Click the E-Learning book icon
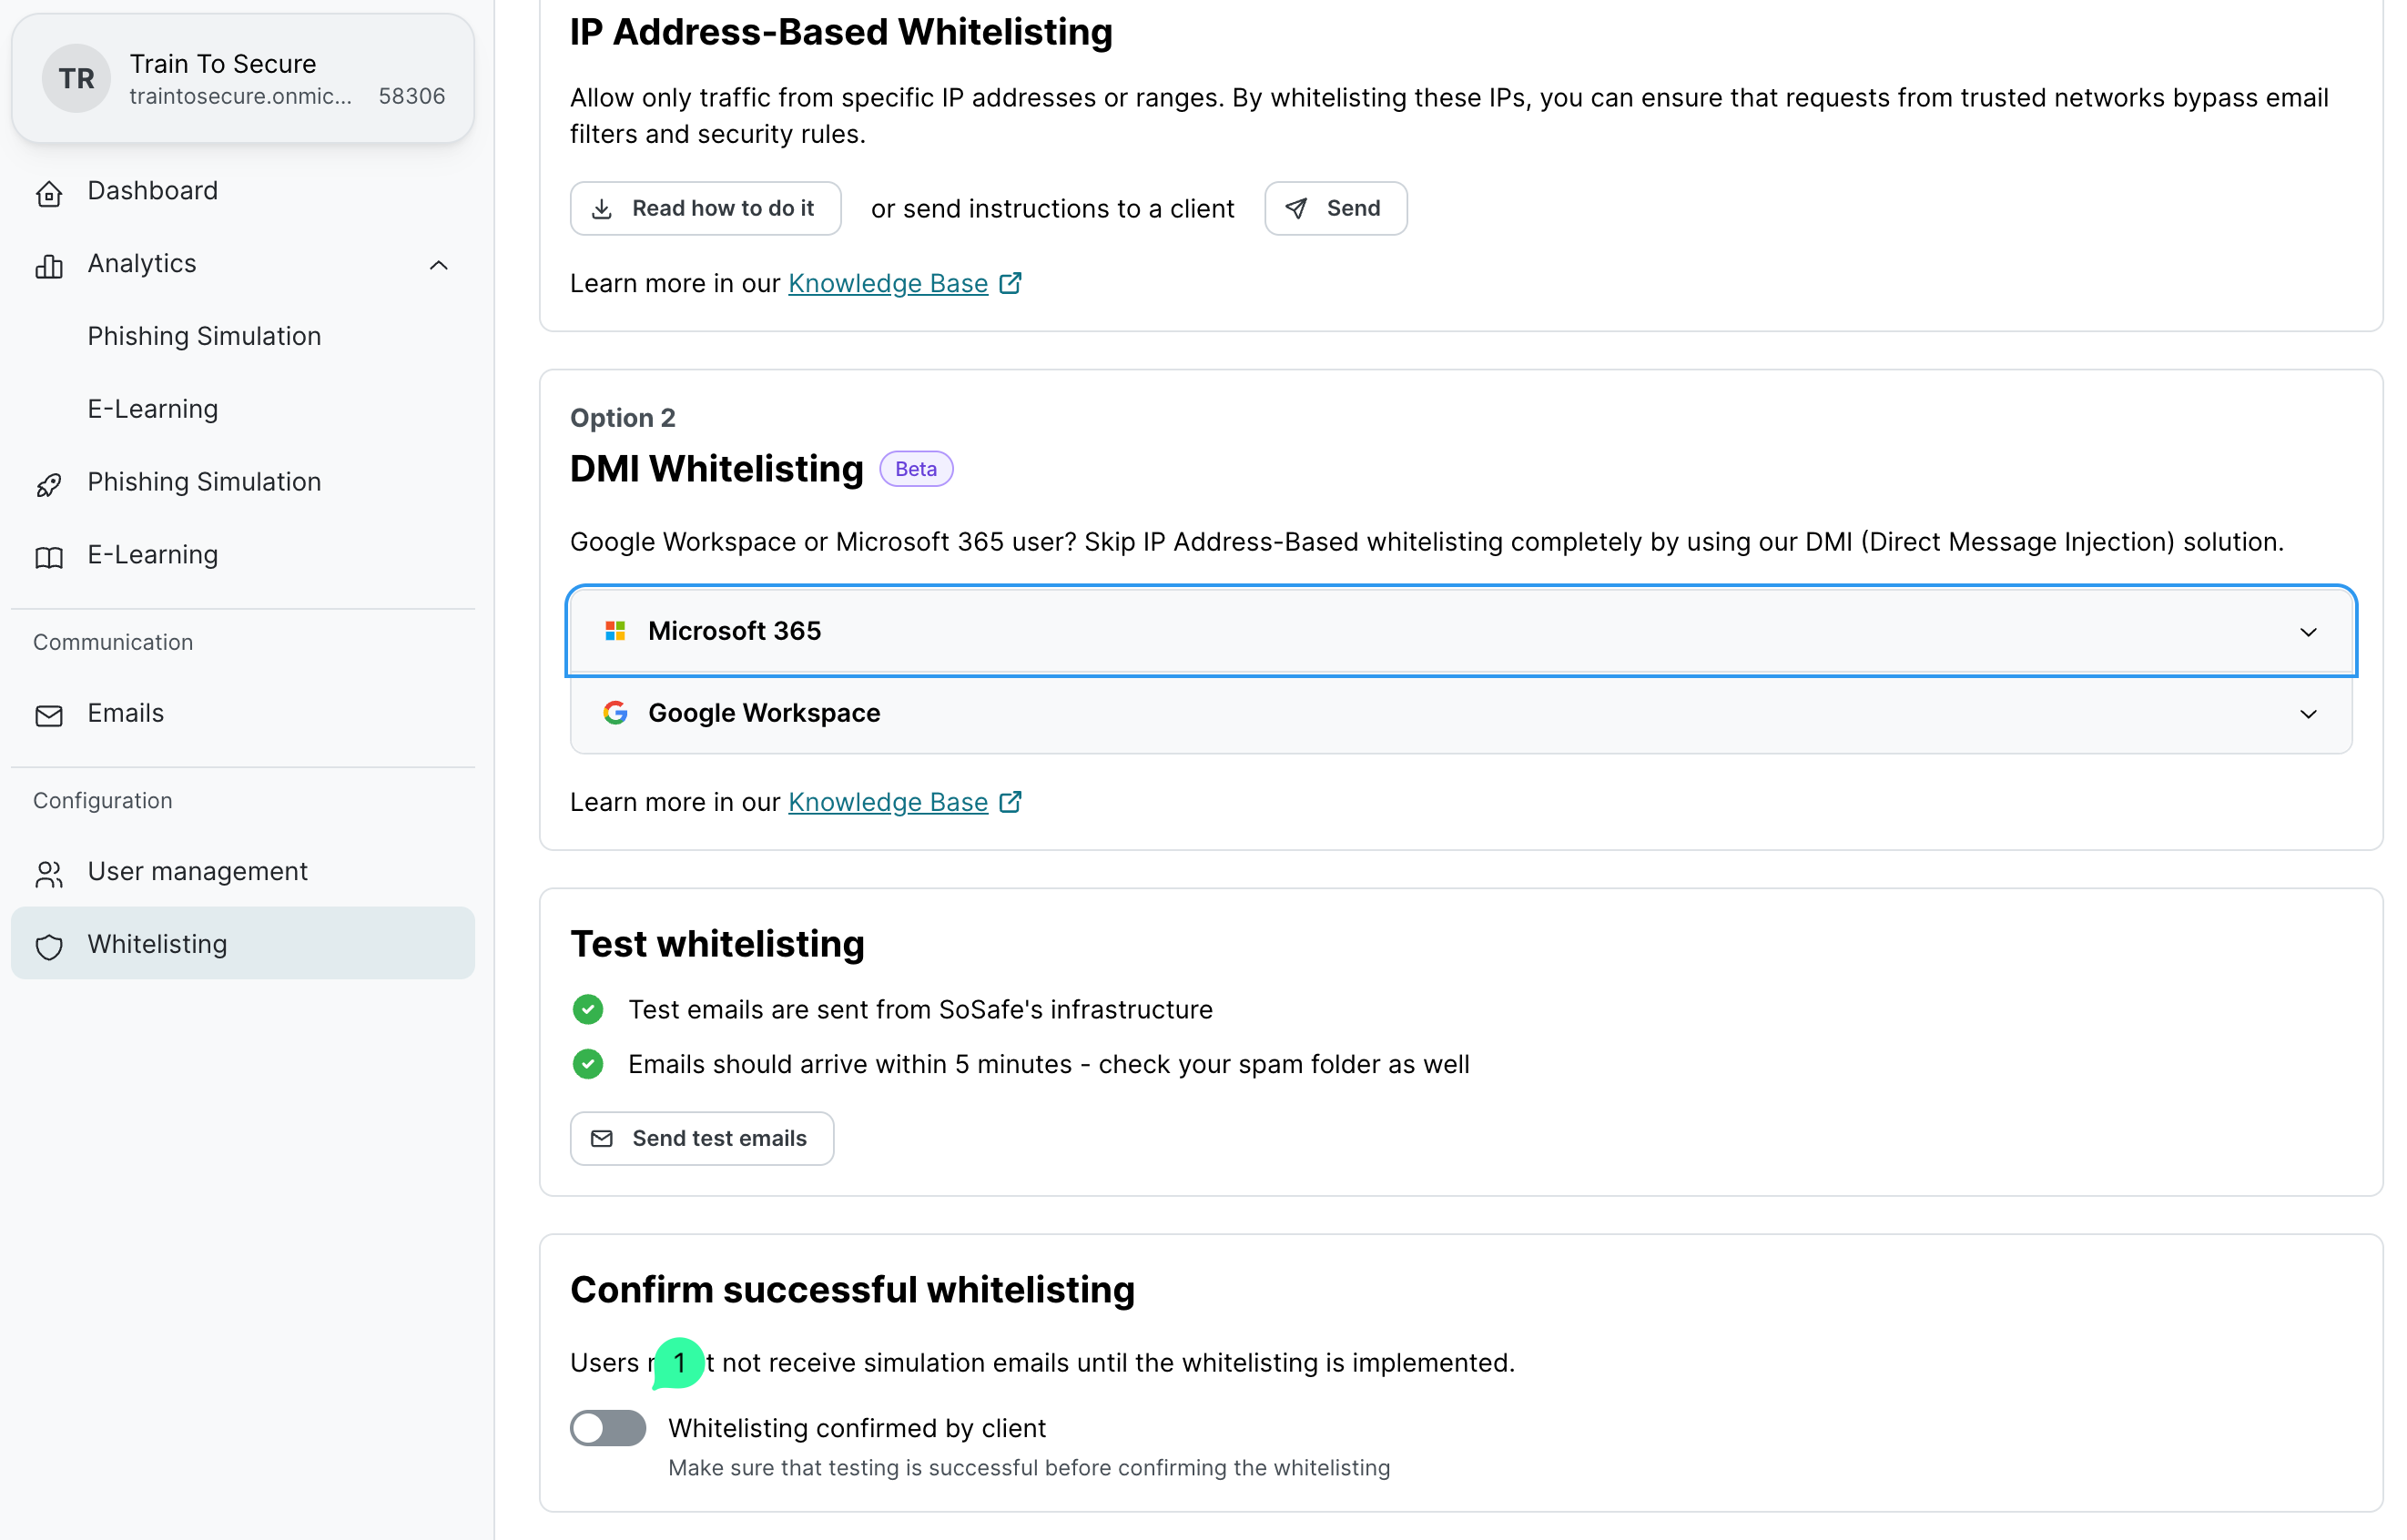Image resolution: width=2407 pixels, height=1540 pixels. coord(49,557)
